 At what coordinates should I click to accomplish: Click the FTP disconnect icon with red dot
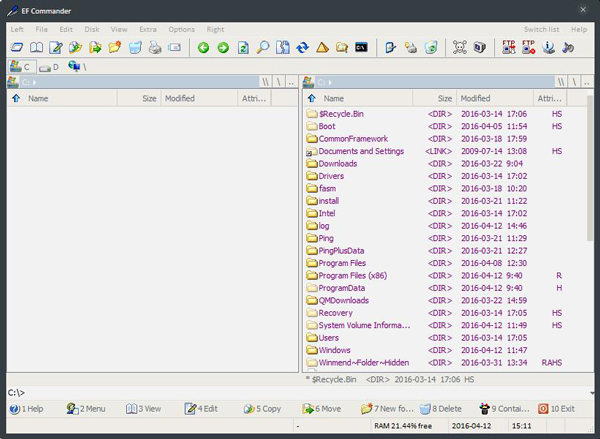click(x=528, y=47)
